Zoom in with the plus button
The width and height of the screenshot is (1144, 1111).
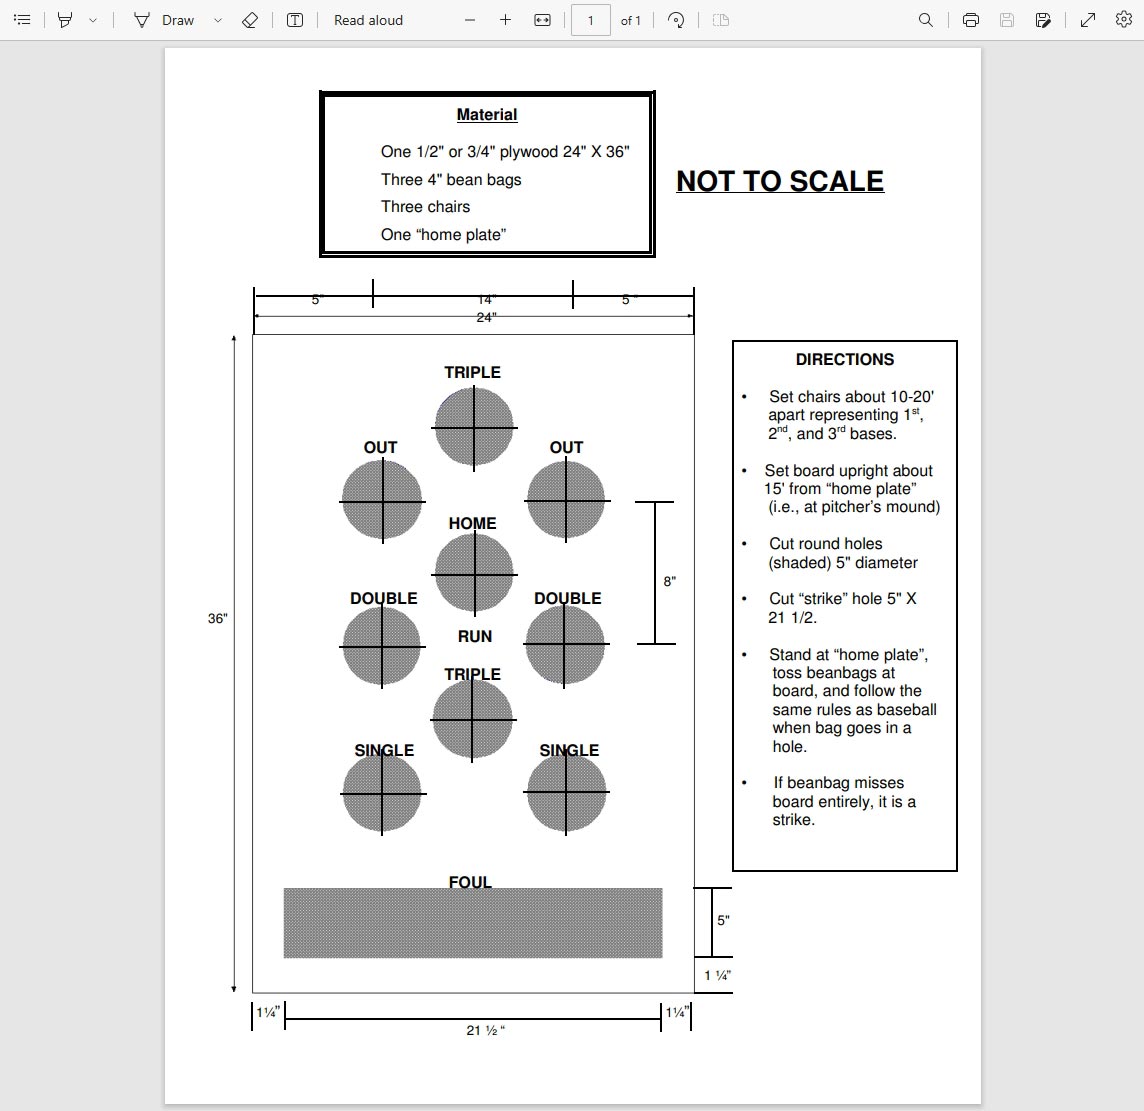coord(506,20)
